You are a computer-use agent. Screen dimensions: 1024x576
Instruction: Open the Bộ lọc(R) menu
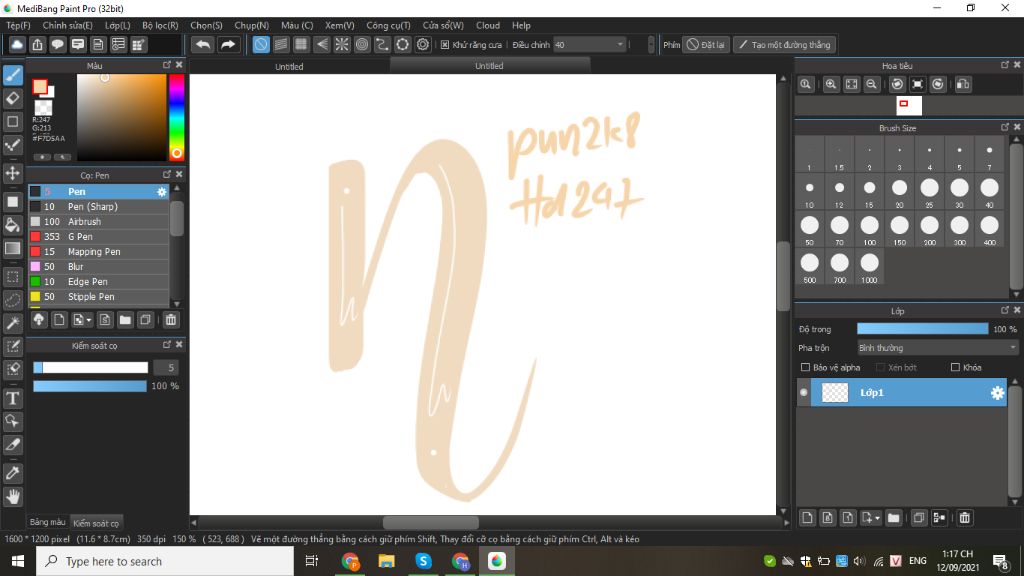pyautogui.click(x=160, y=25)
